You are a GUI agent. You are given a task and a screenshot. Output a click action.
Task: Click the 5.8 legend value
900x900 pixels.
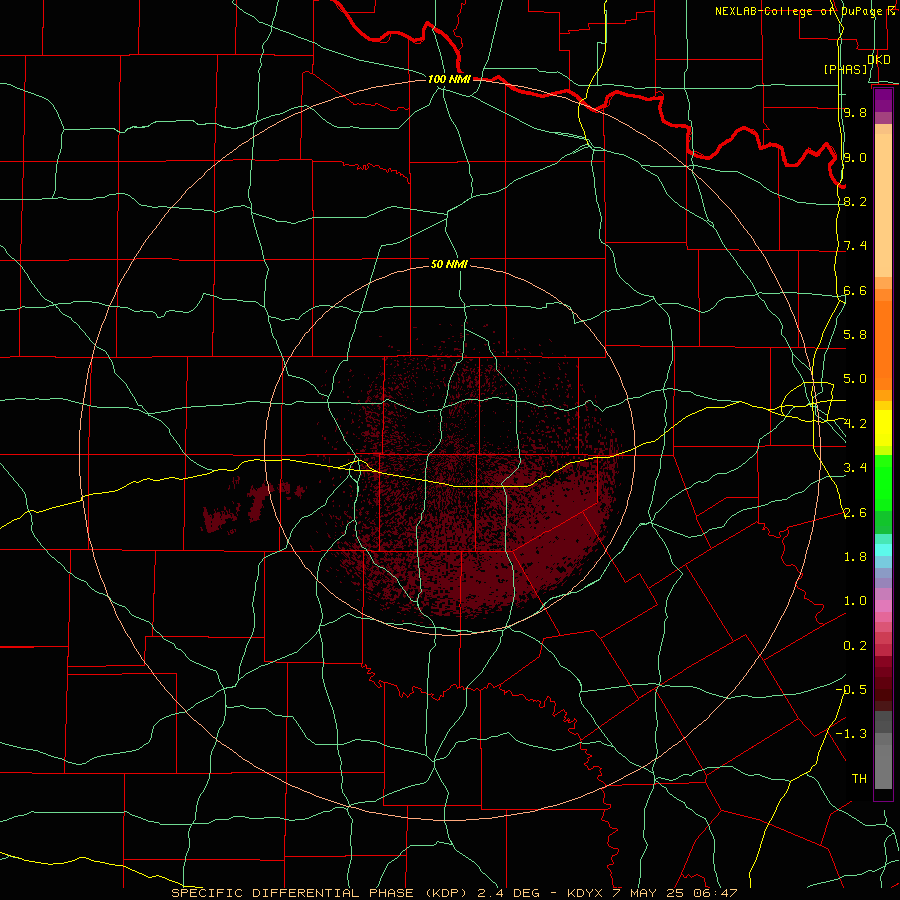tap(855, 334)
